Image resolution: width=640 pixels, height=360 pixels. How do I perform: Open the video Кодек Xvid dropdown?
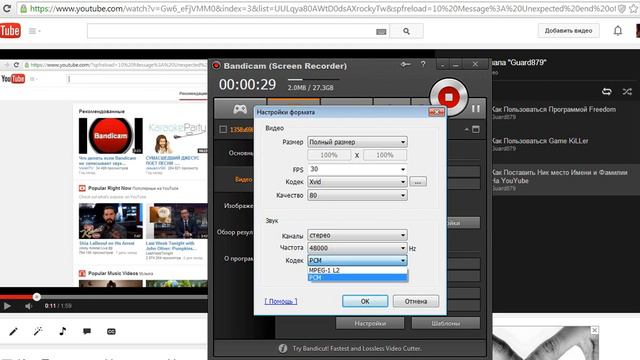tap(357, 182)
